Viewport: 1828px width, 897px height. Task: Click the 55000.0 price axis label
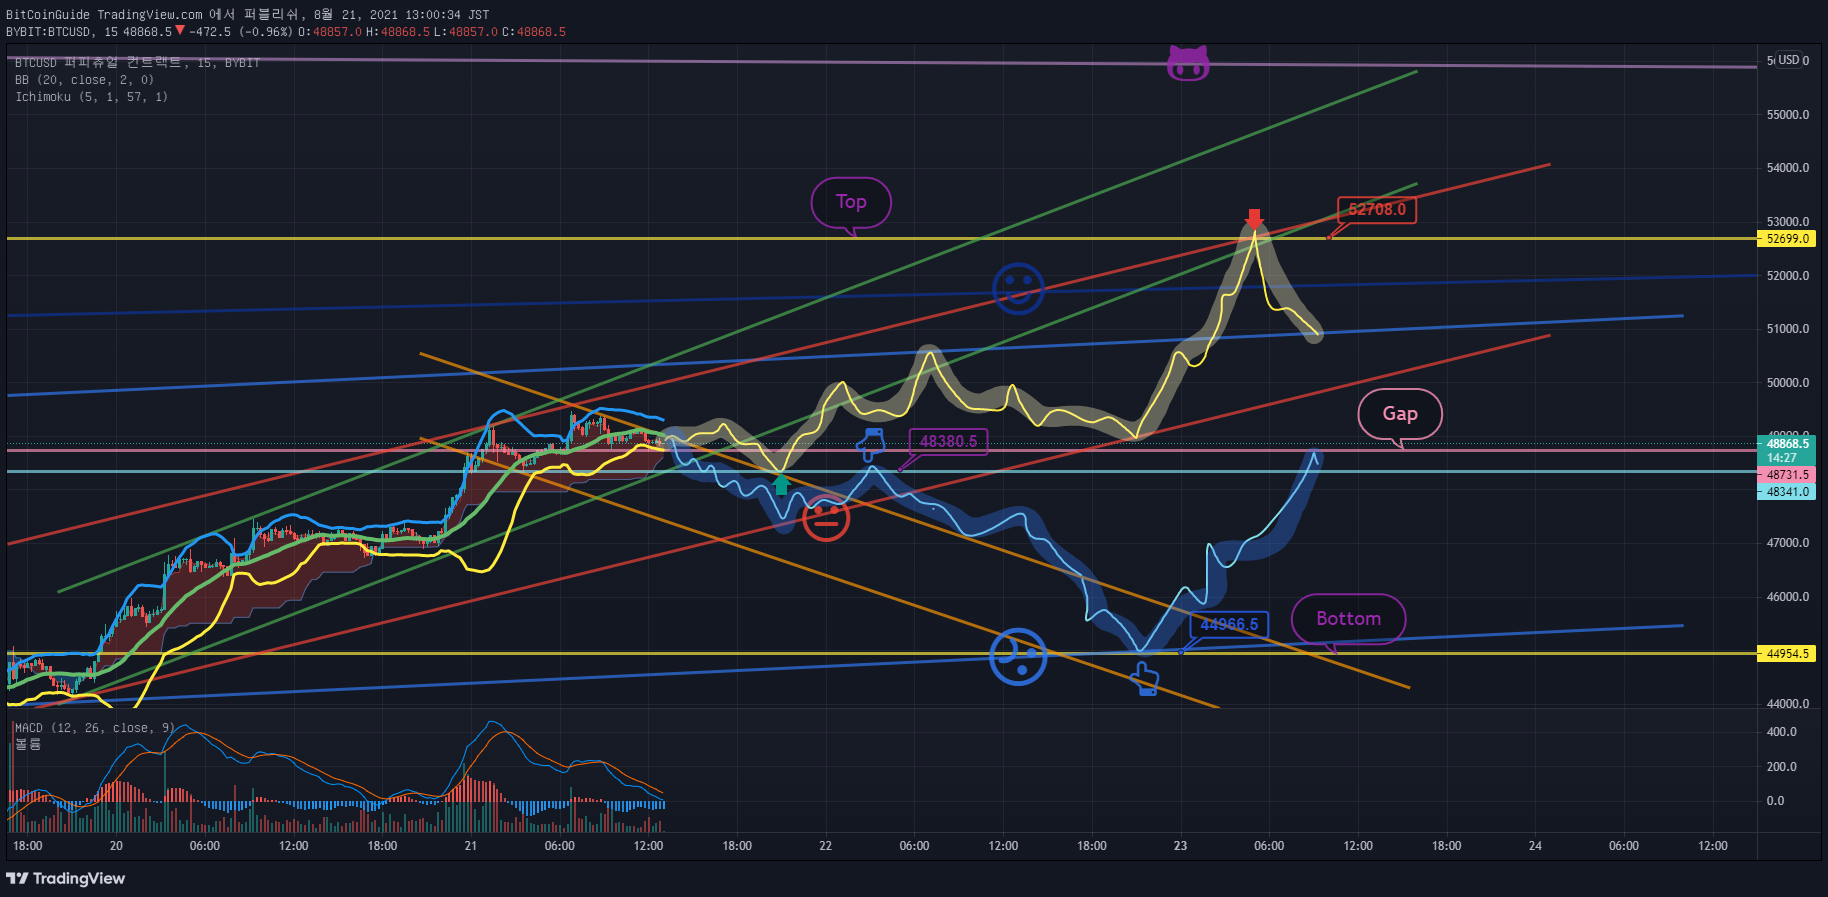pyautogui.click(x=1788, y=115)
